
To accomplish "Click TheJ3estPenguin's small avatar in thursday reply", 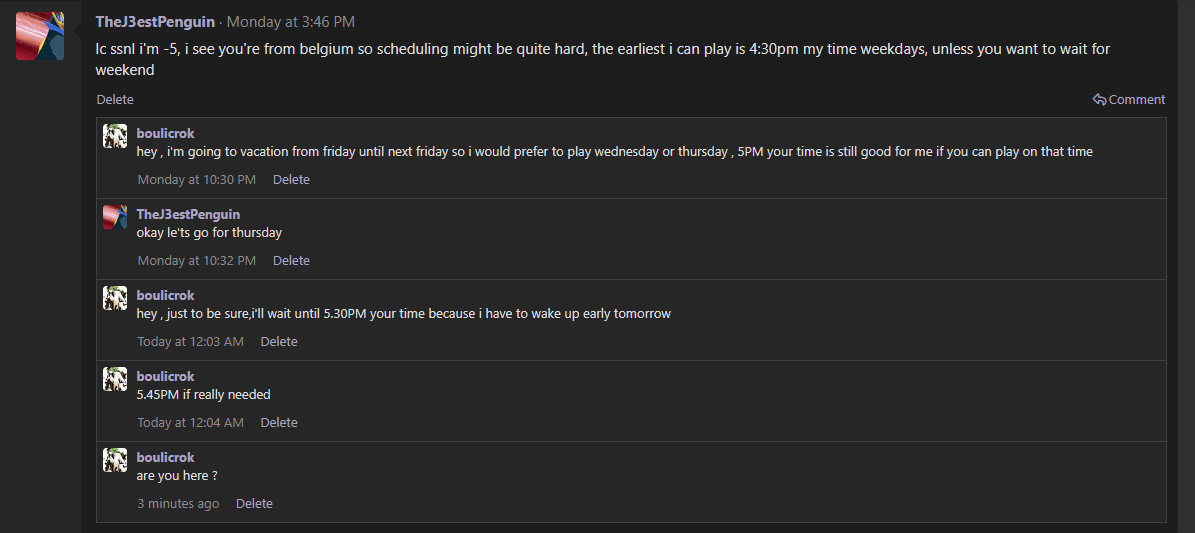I will pyautogui.click(x=115, y=217).
